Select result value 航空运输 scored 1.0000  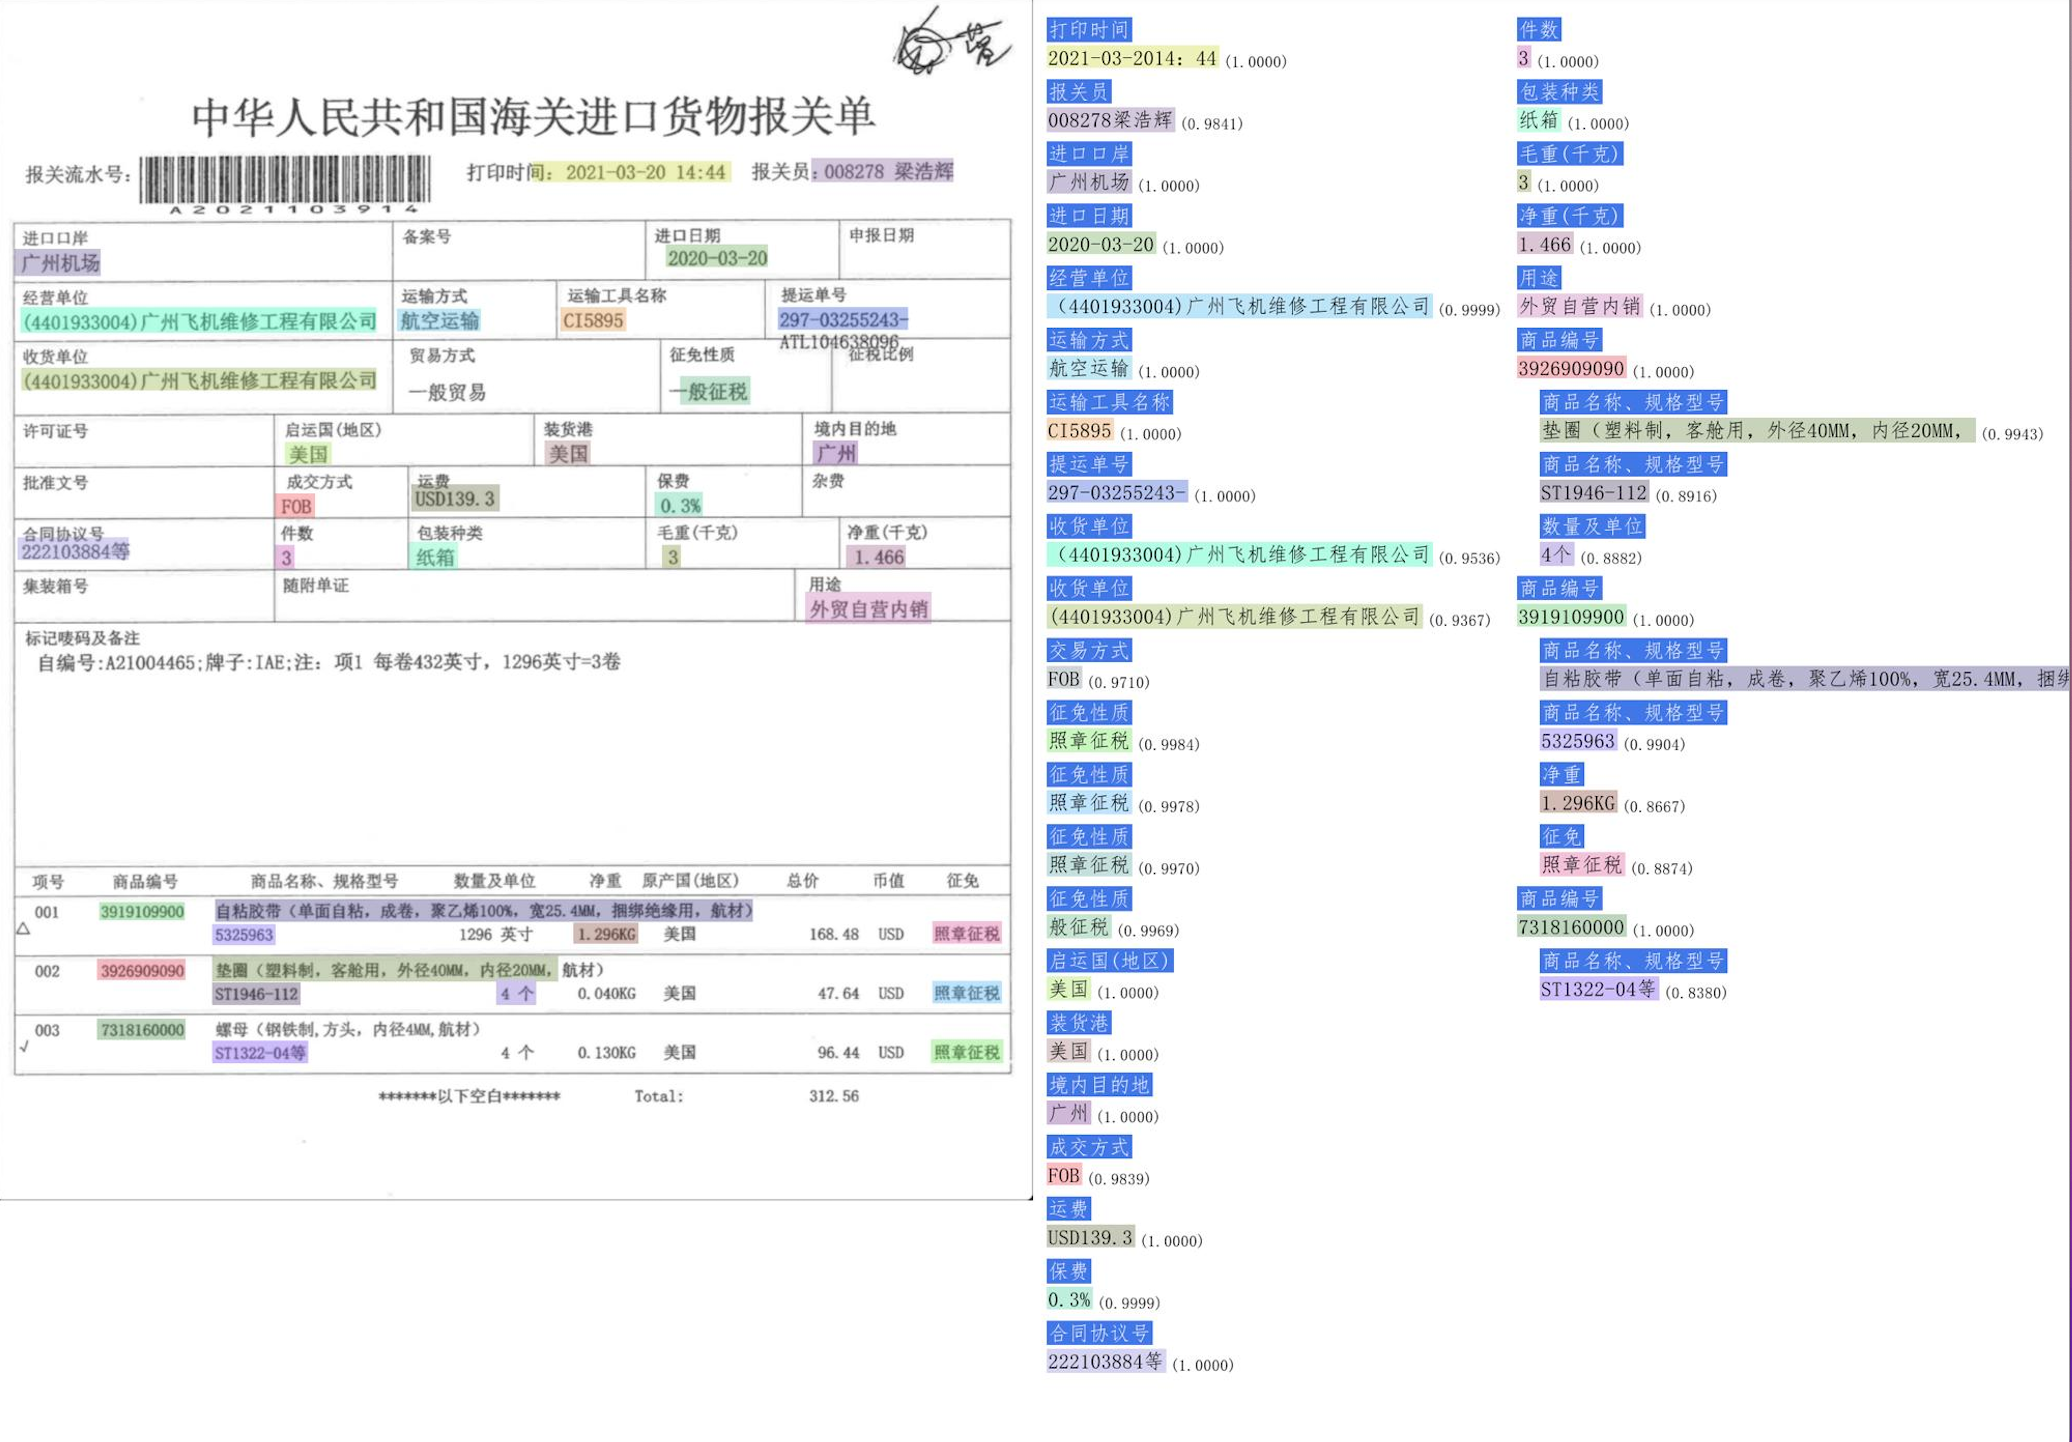(x=1089, y=369)
